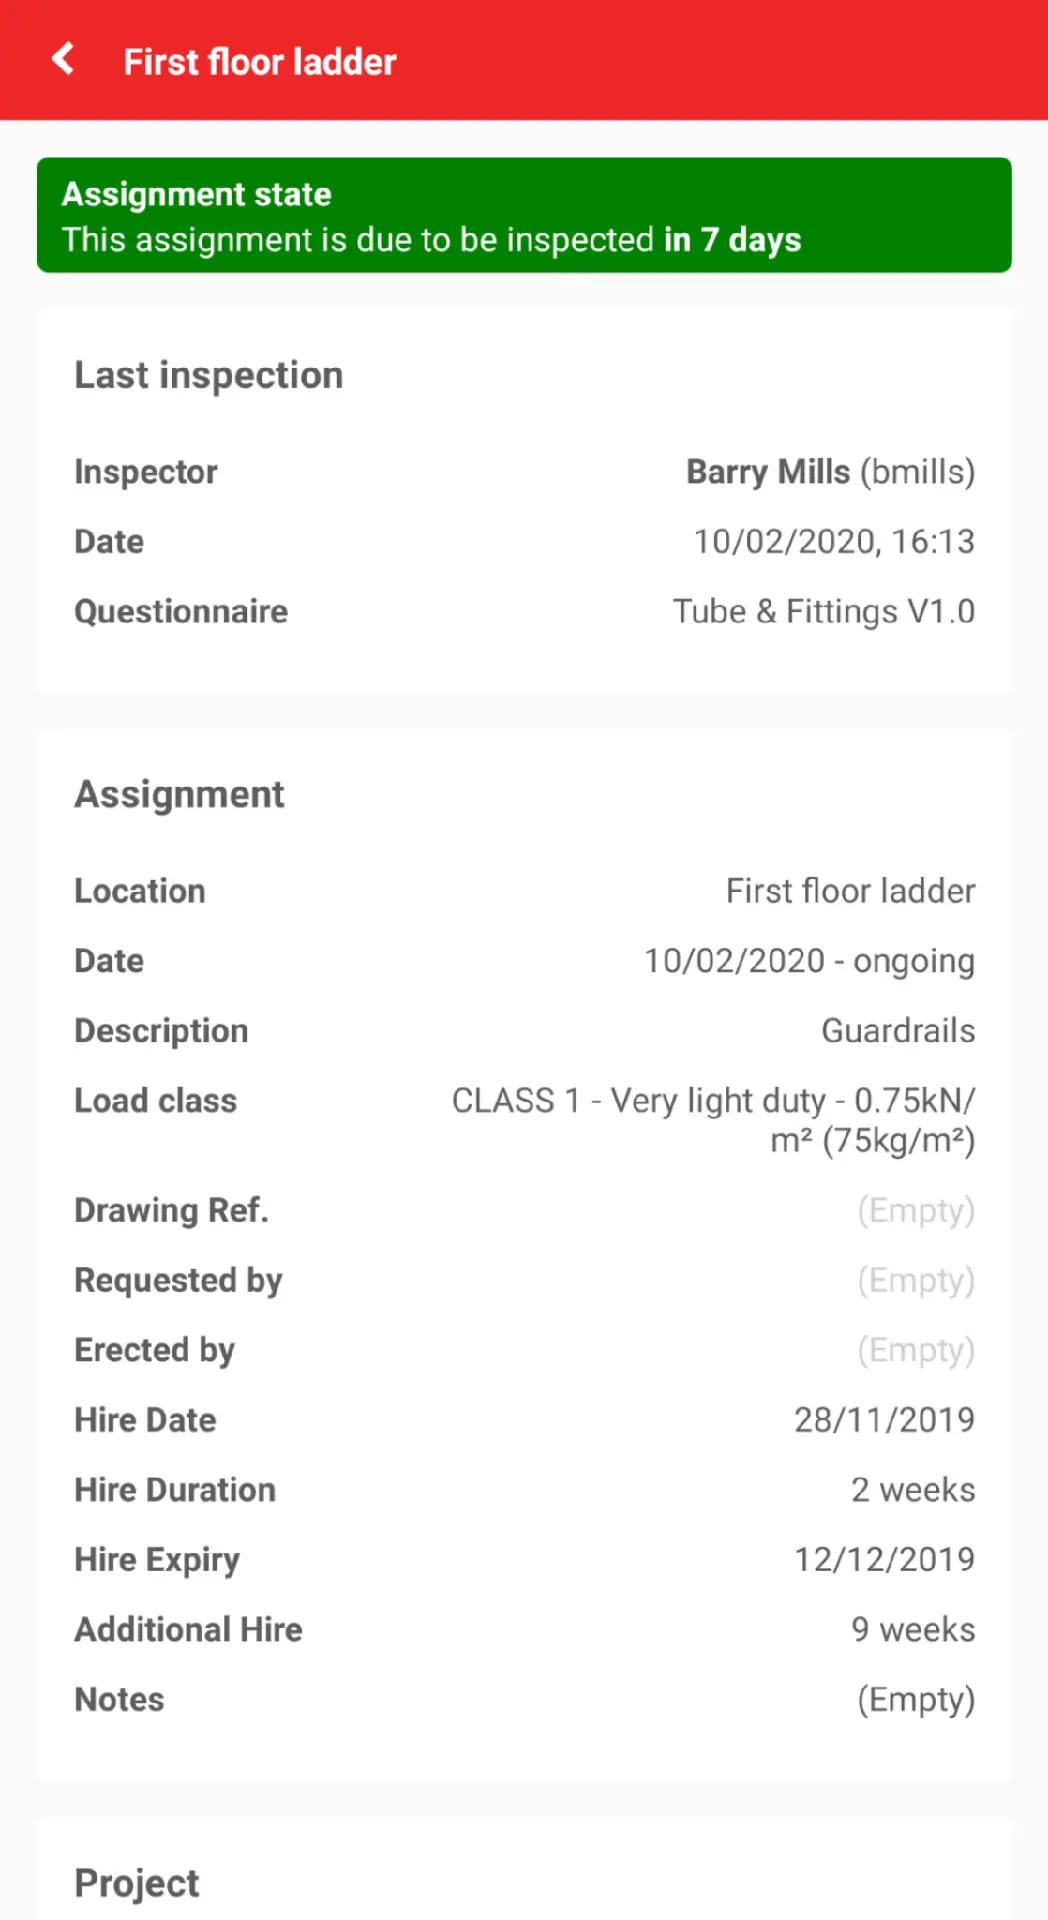Tap the CLASS 1 load class value
1048x1920 pixels.
click(713, 1120)
